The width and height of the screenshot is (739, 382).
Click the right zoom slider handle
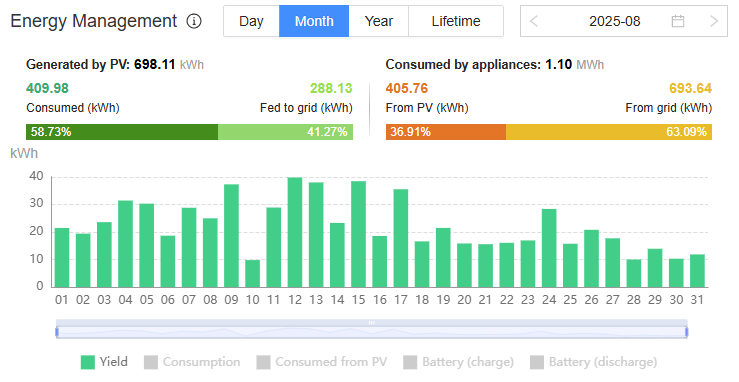pos(687,332)
